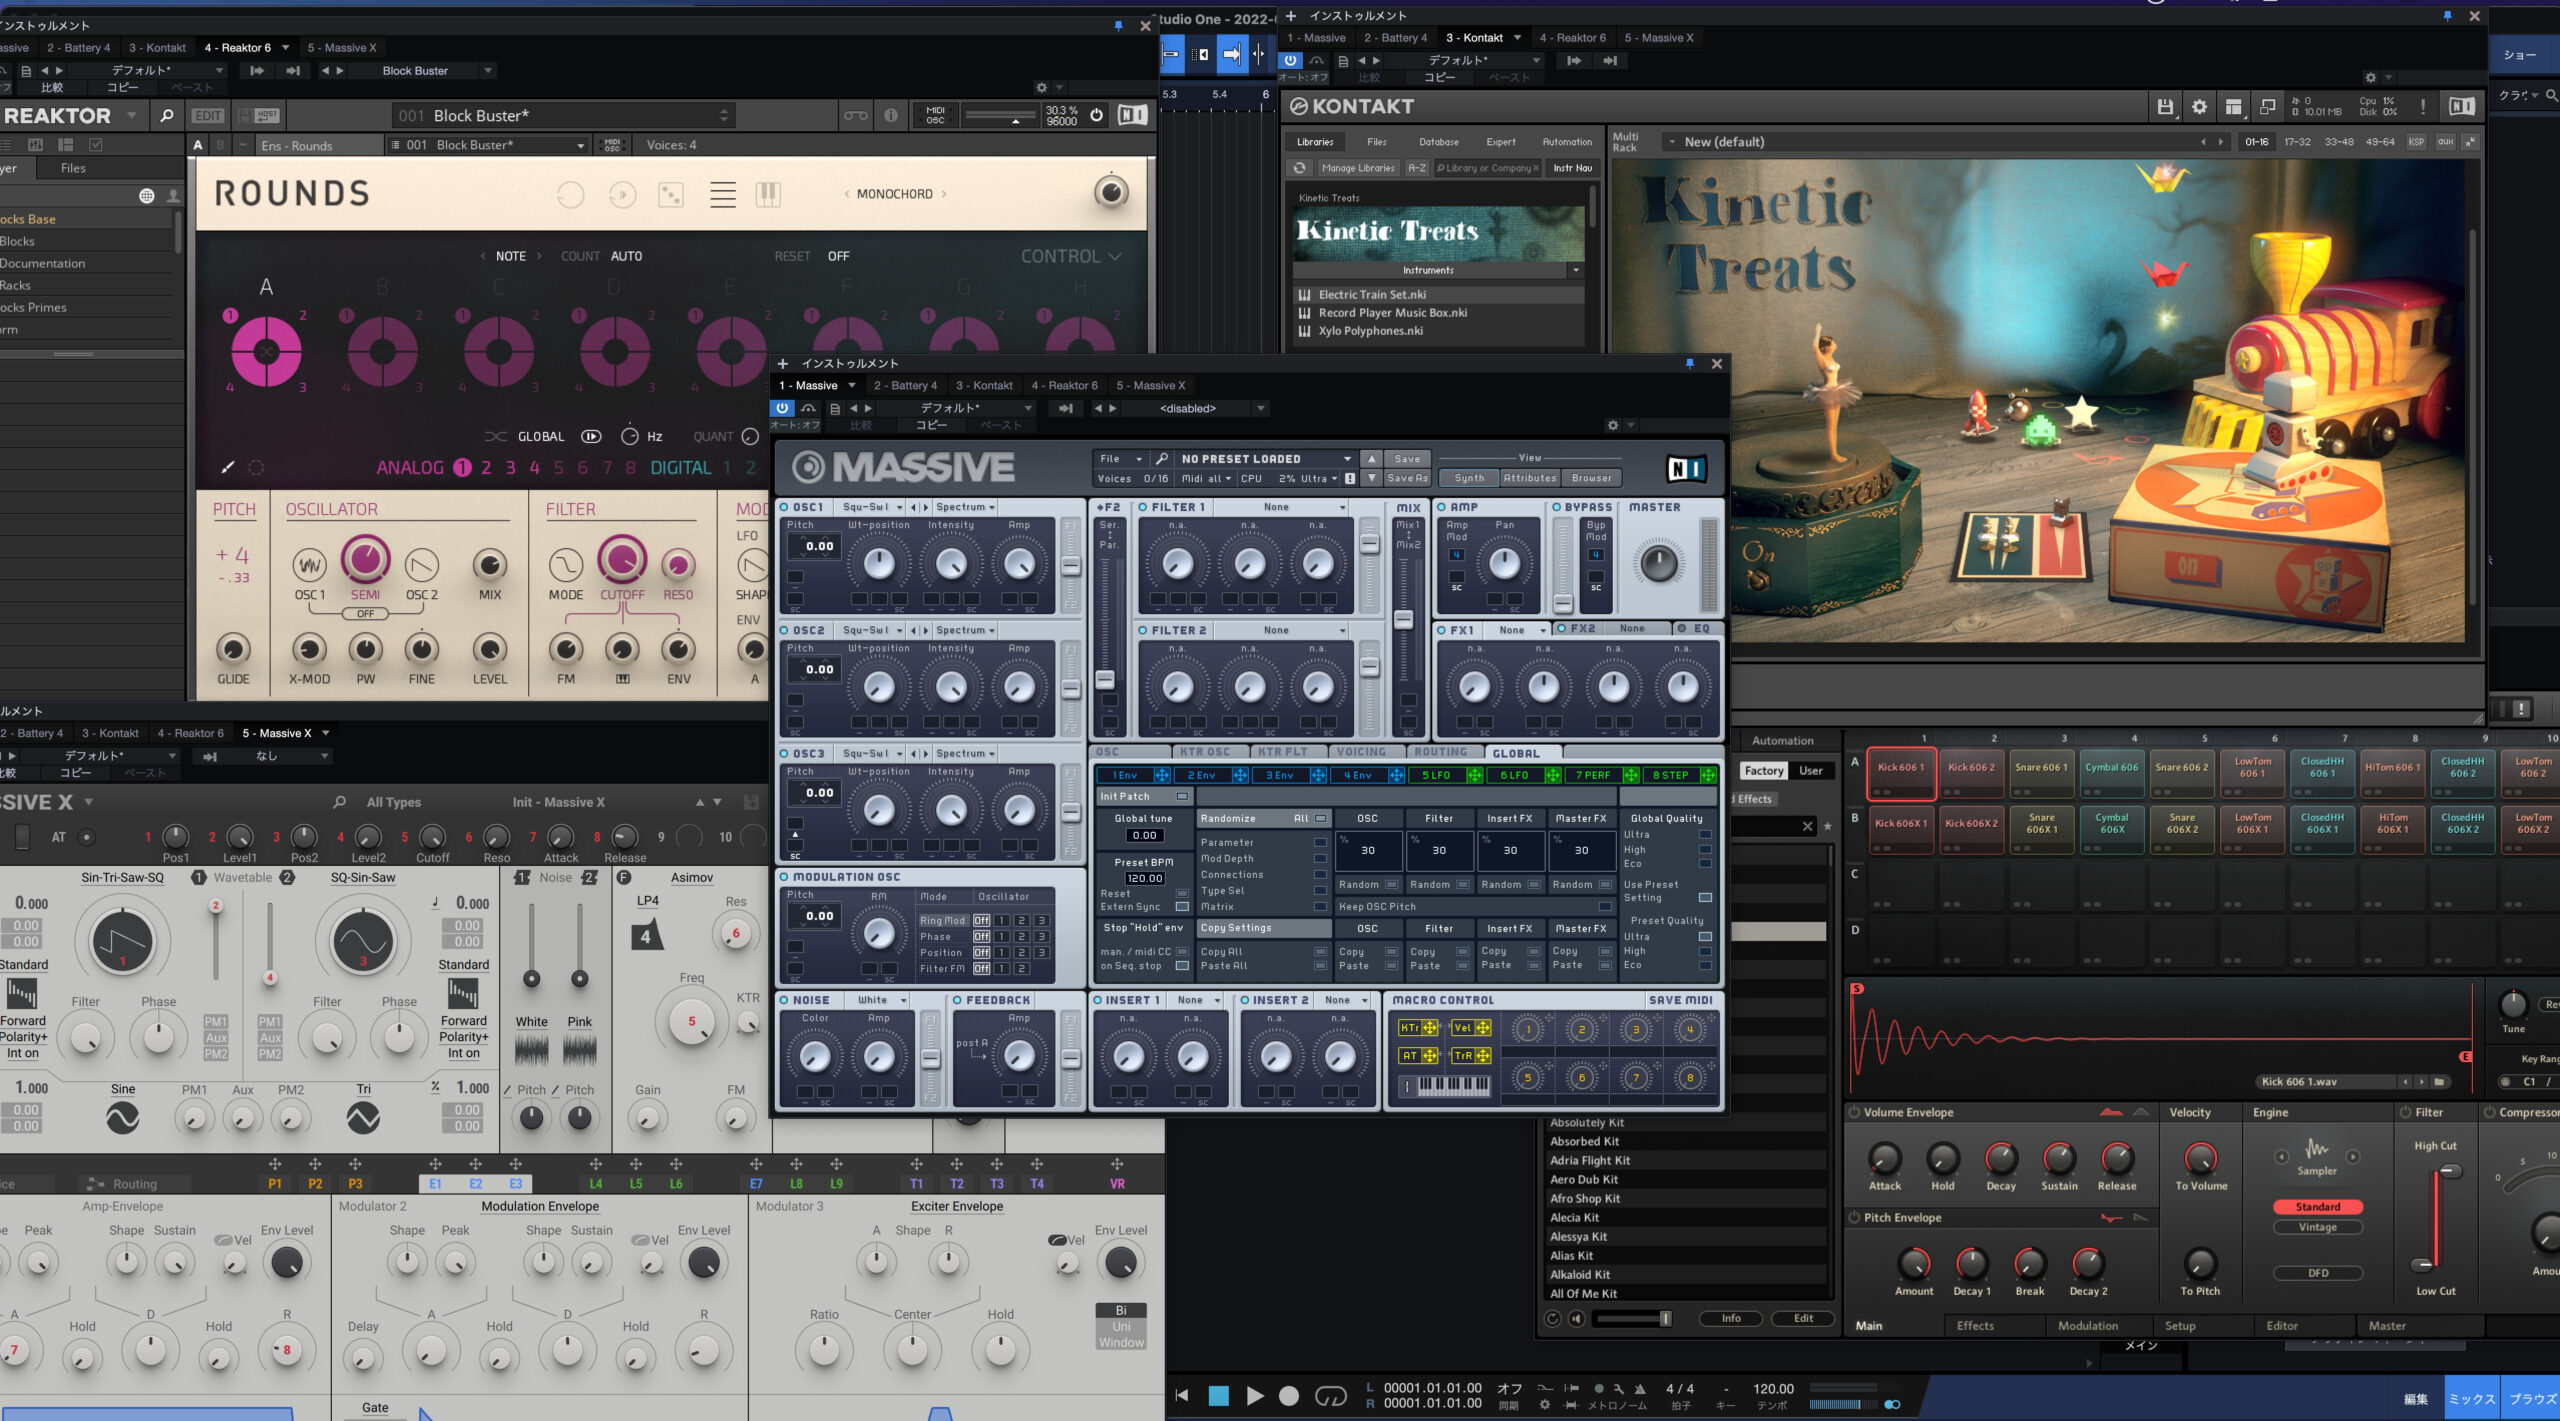Open OSC1 Squ-Swl wavetable dropdown
The width and height of the screenshot is (2560, 1421).
(872, 507)
